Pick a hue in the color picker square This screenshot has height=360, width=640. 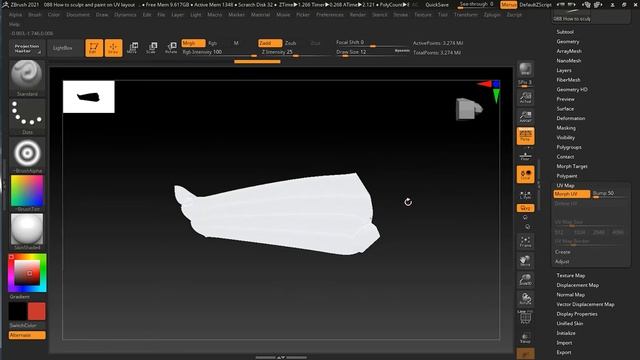pos(27,273)
